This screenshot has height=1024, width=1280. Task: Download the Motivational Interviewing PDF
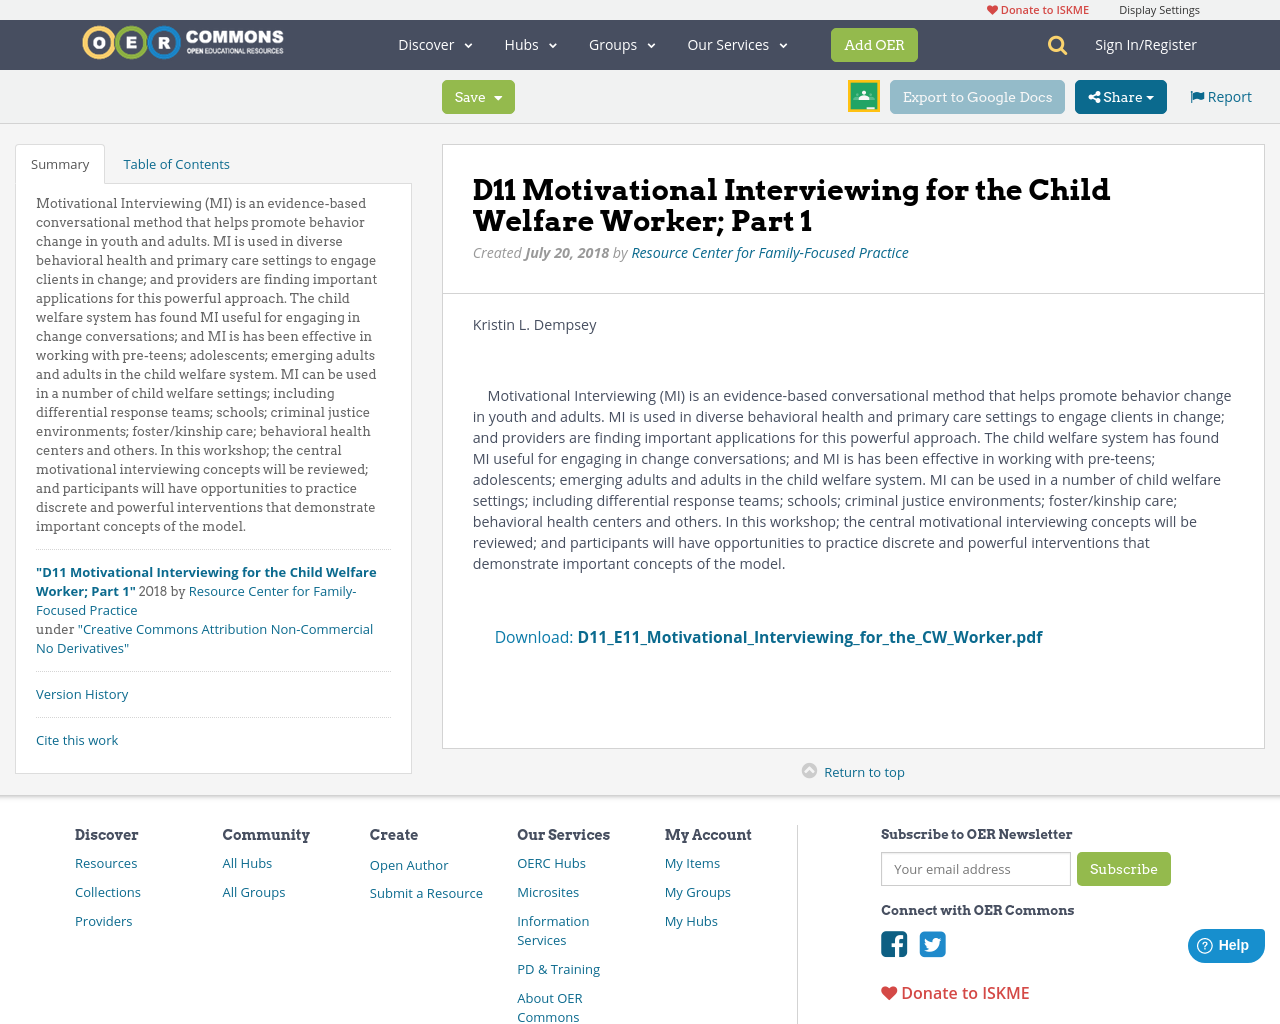(810, 636)
